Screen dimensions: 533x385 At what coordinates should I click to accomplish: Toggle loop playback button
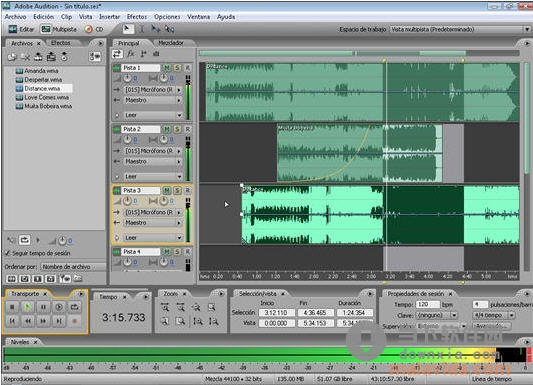74,307
